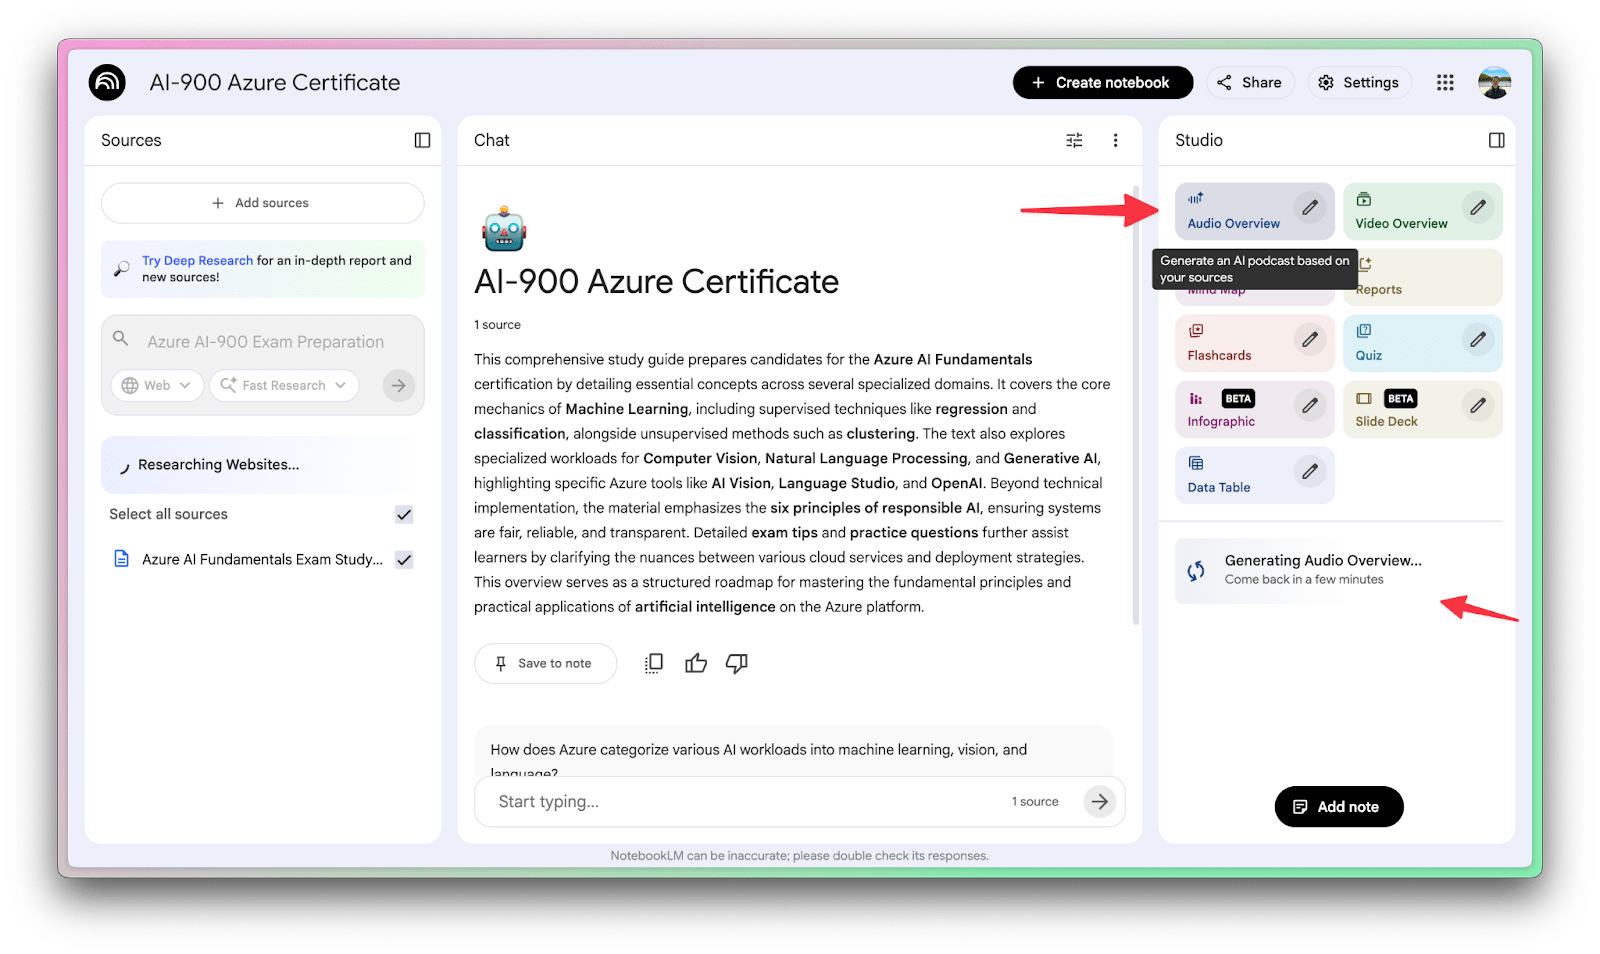Image resolution: width=1600 pixels, height=954 pixels.
Task: Select the suggested question about Azure AI workloads
Action: [793, 752]
